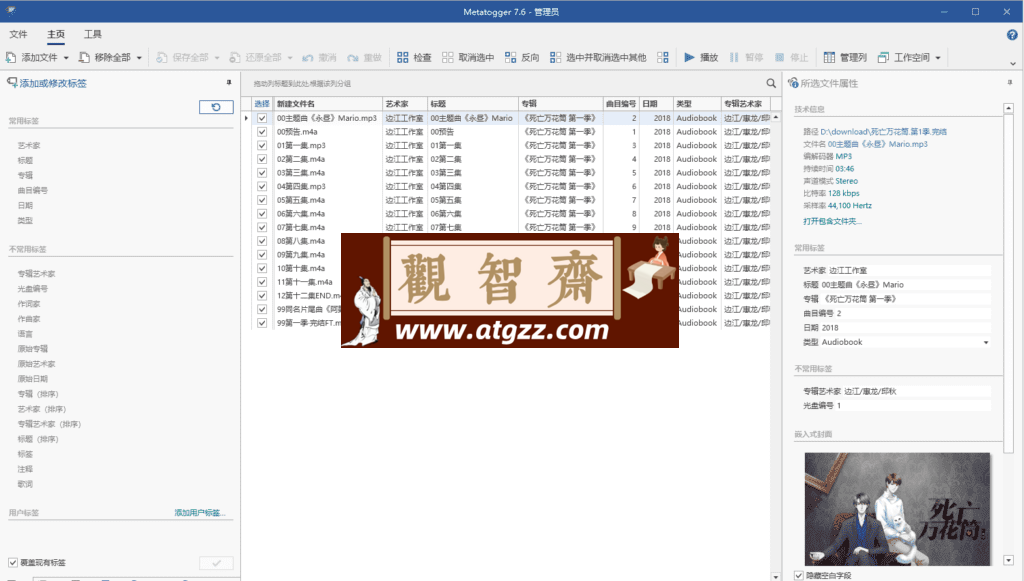The width and height of the screenshot is (1024, 581).
Task: Click the file list vertical scrollbar up arrow
Action: point(776,118)
